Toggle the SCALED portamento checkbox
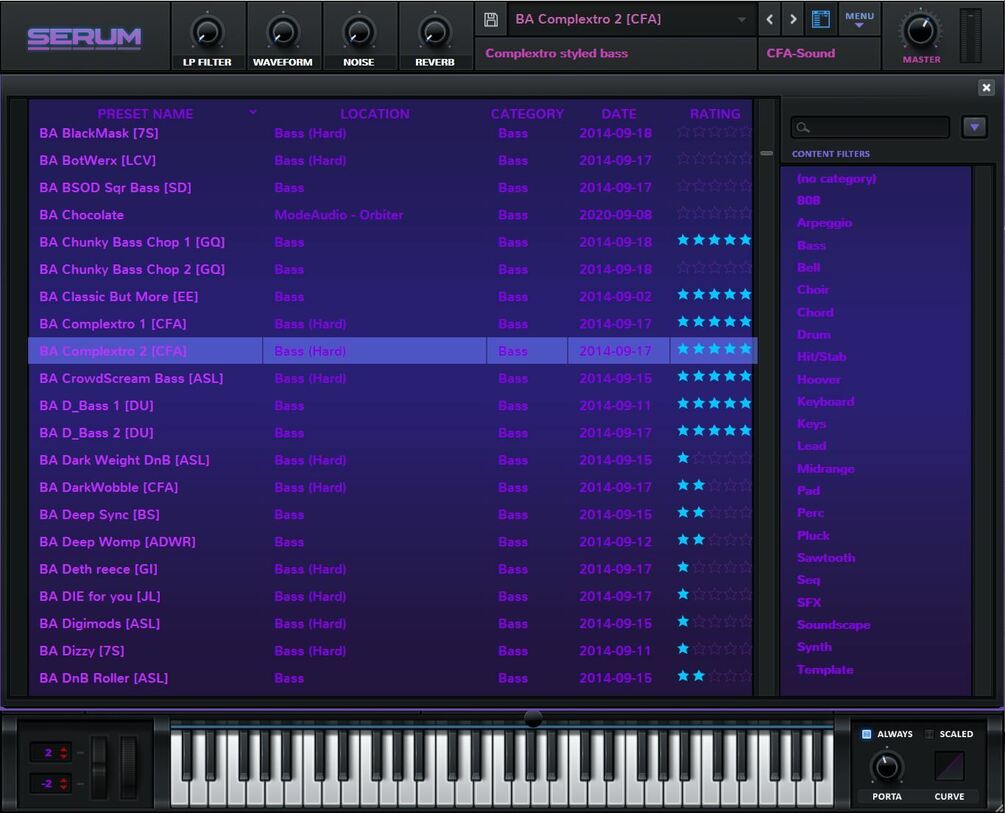The height and width of the screenshot is (813, 1005). point(929,733)
